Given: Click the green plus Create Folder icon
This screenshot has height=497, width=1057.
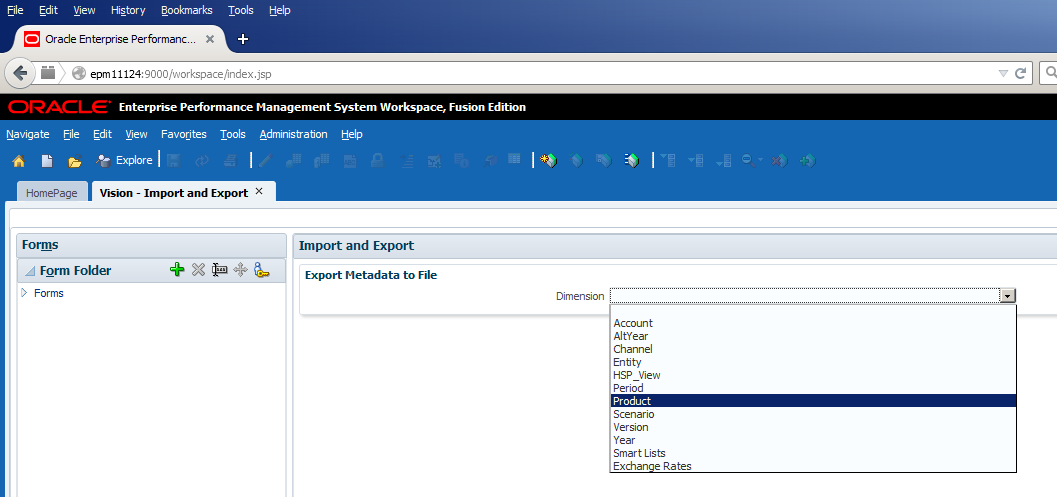Looking at the screenshot, I should pyautogui.click(x=177, y=270).
